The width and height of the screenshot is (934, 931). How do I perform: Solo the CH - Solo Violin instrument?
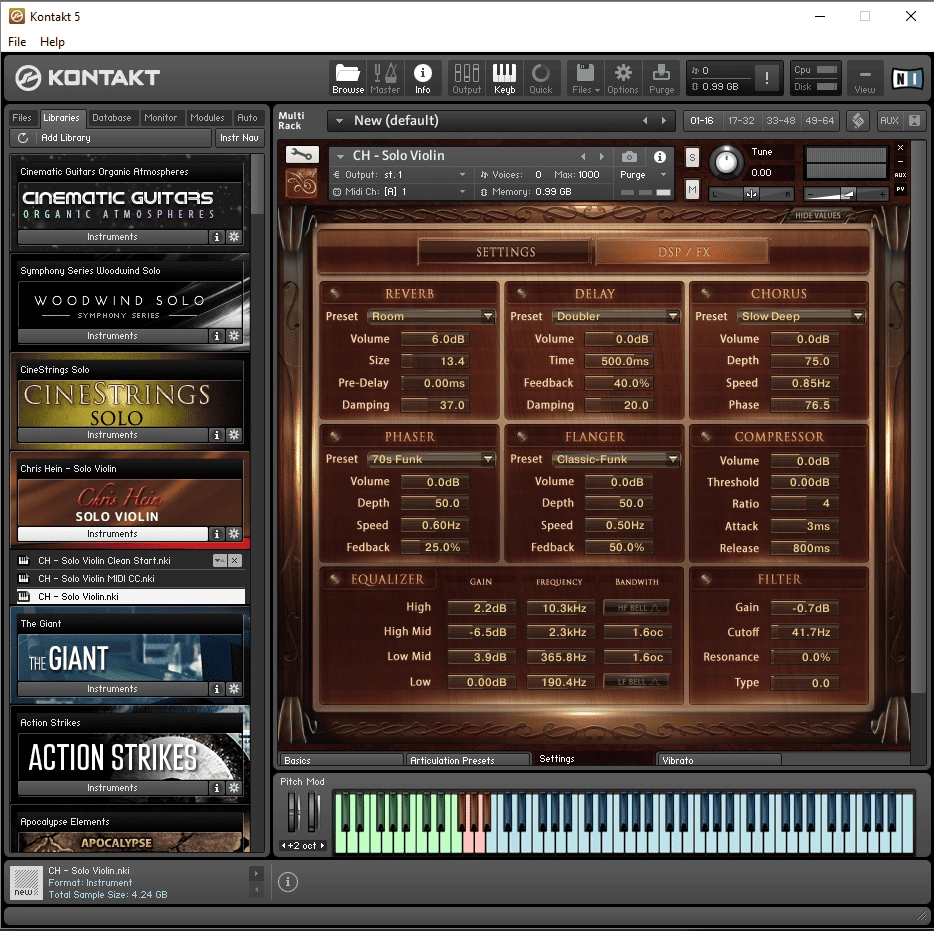click(692, 158)
